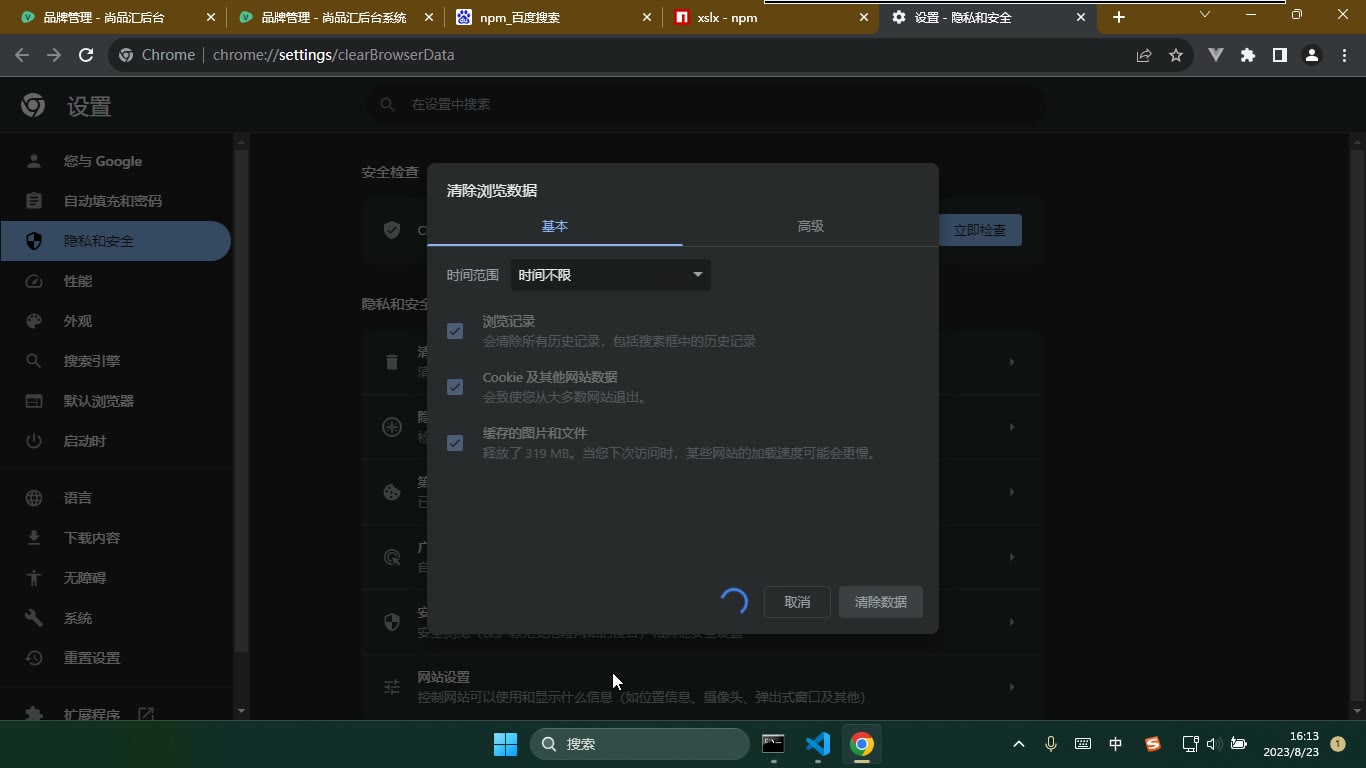1366x768 pixels.
Task: Click the Sogou input icon in tray
Action: [x=1153, y=744]
